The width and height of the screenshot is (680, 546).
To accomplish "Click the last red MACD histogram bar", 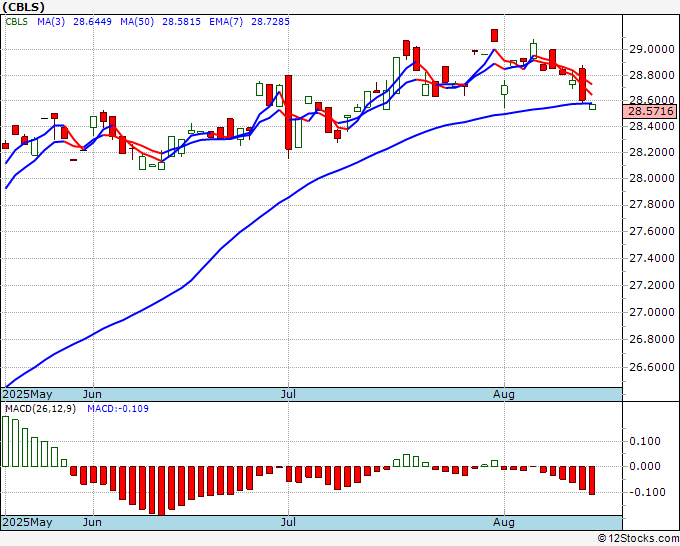I will (x=592, y=481).
